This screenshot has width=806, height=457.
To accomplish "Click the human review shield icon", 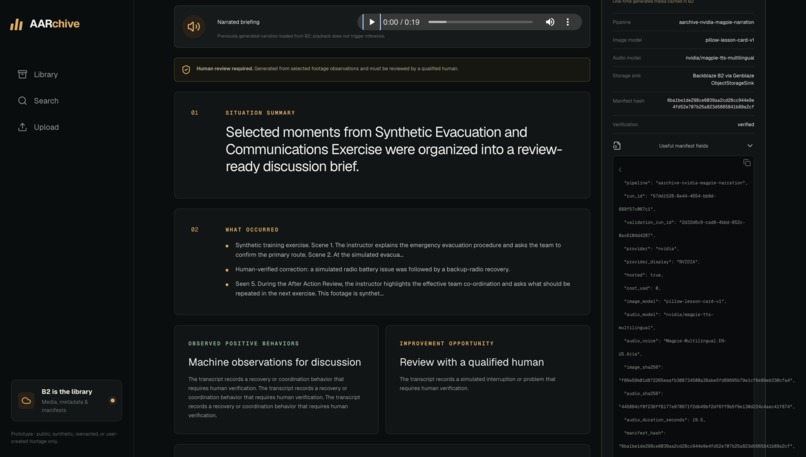I will click(186, 69).
